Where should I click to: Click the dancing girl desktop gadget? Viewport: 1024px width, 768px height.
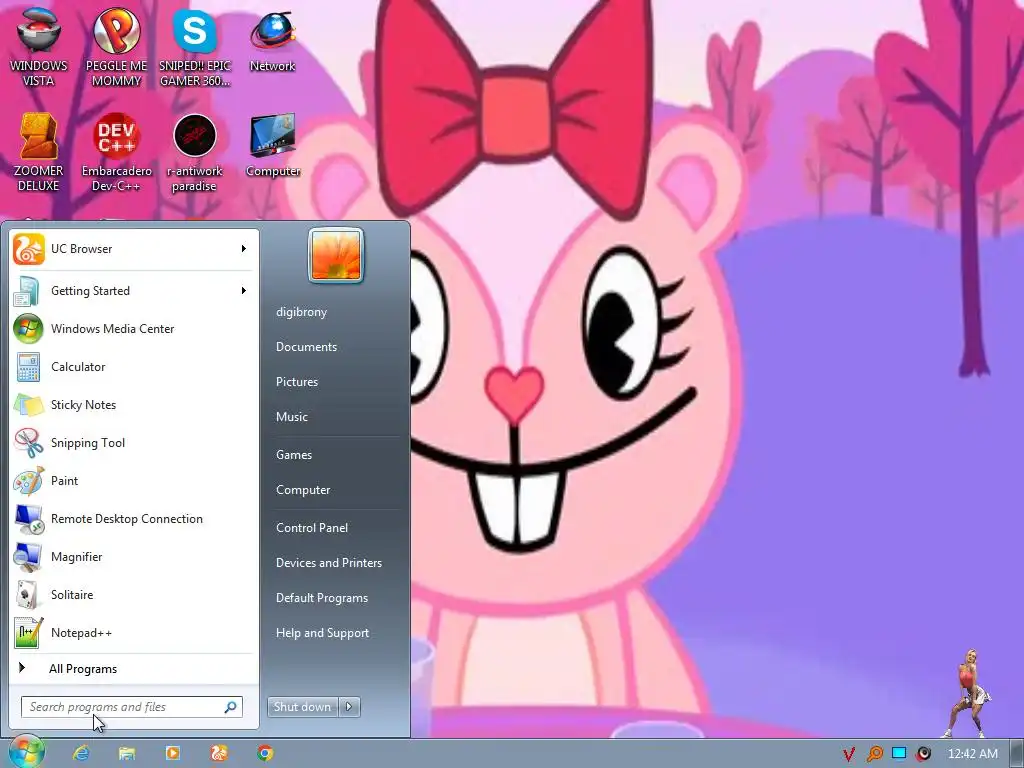(x=968, y=692)
